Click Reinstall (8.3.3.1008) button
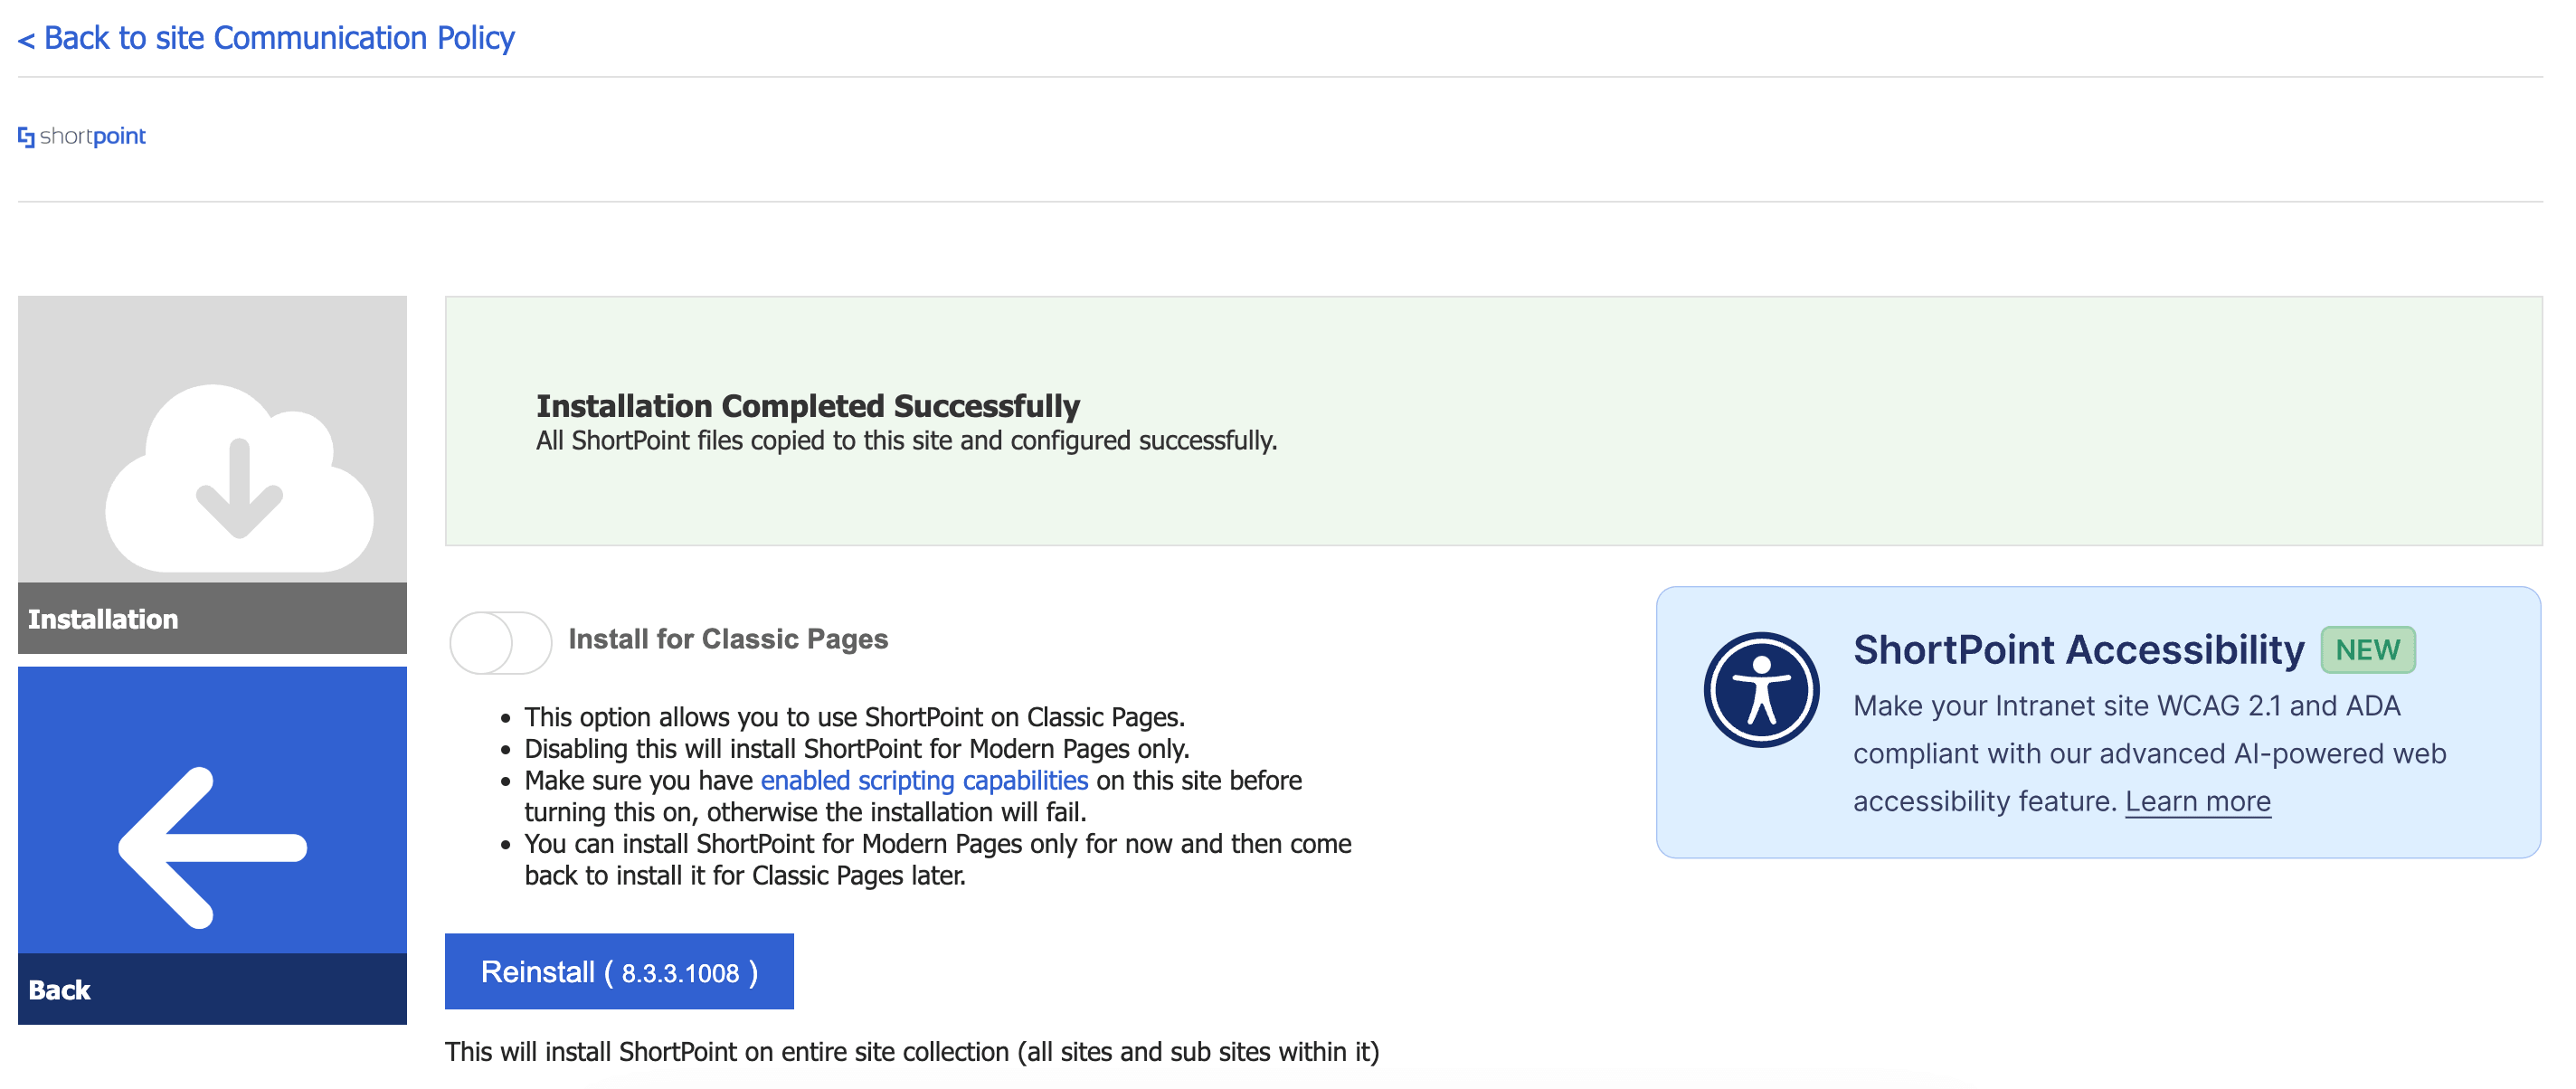The image size is (2576, 1089). click(619, 971)
